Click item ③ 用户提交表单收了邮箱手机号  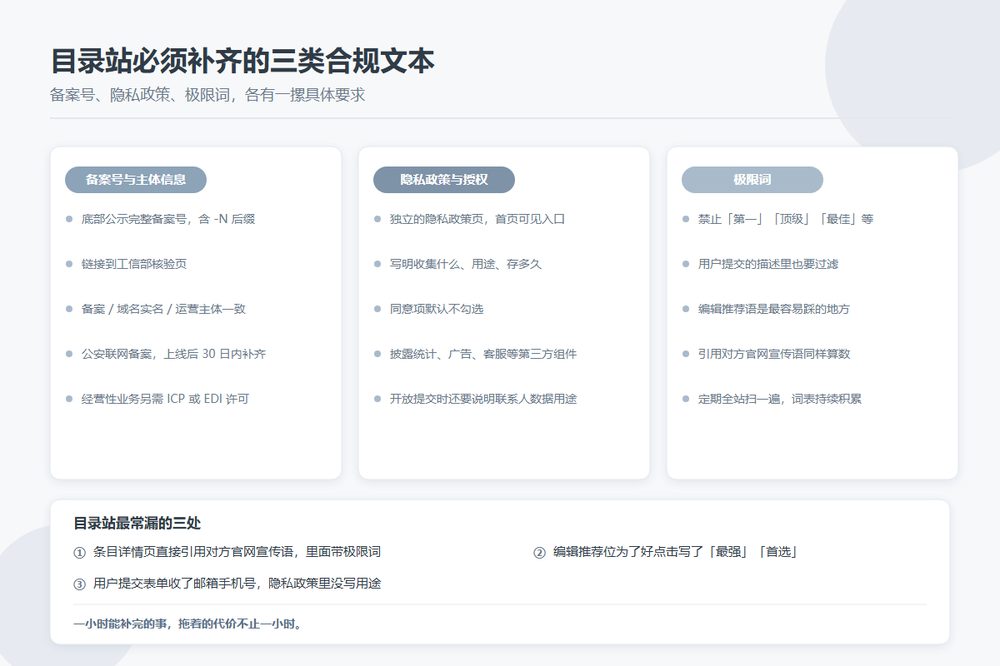coord(227,583)
